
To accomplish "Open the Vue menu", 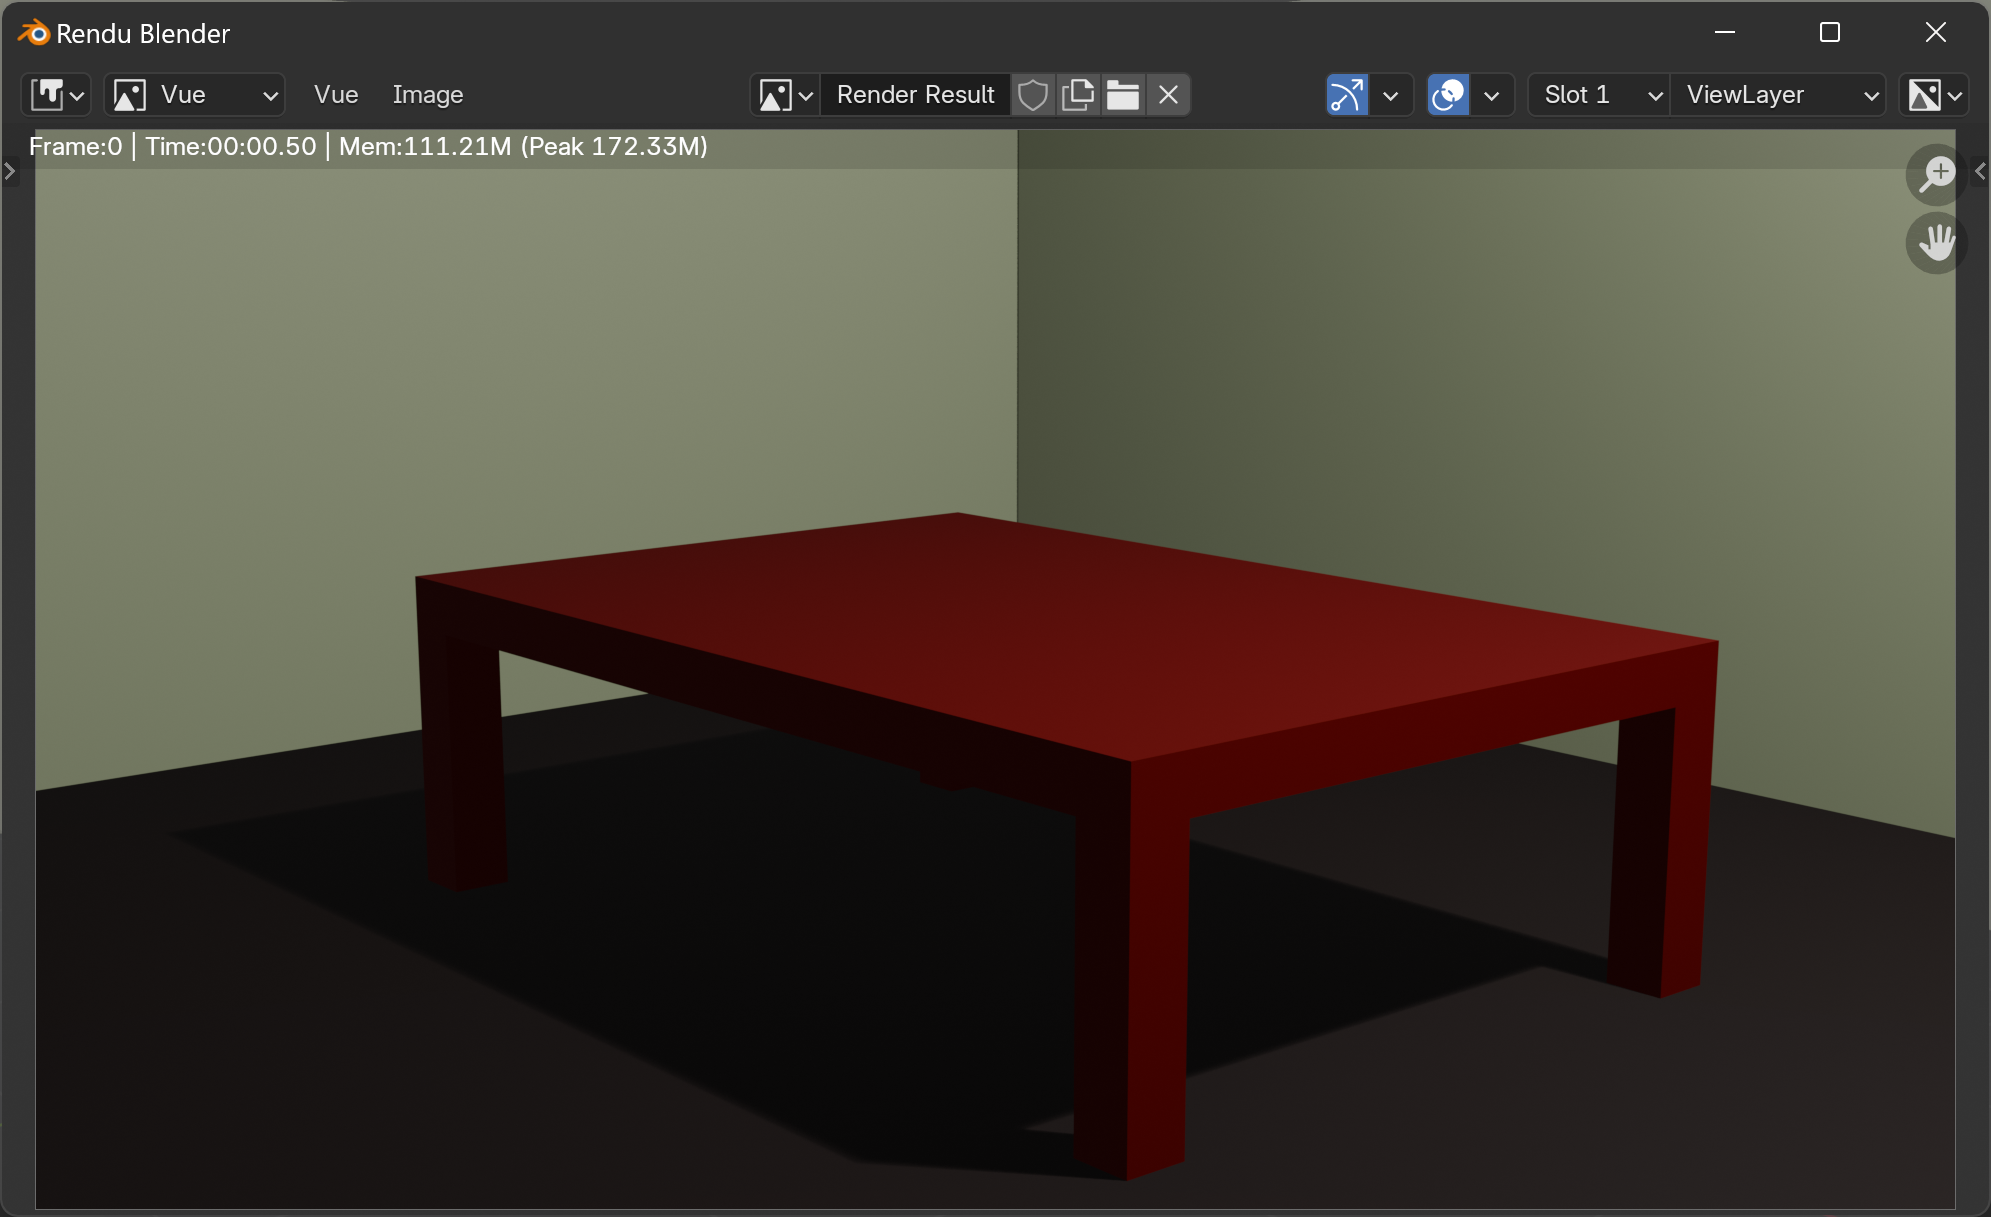I will click(x=335, y=95).
